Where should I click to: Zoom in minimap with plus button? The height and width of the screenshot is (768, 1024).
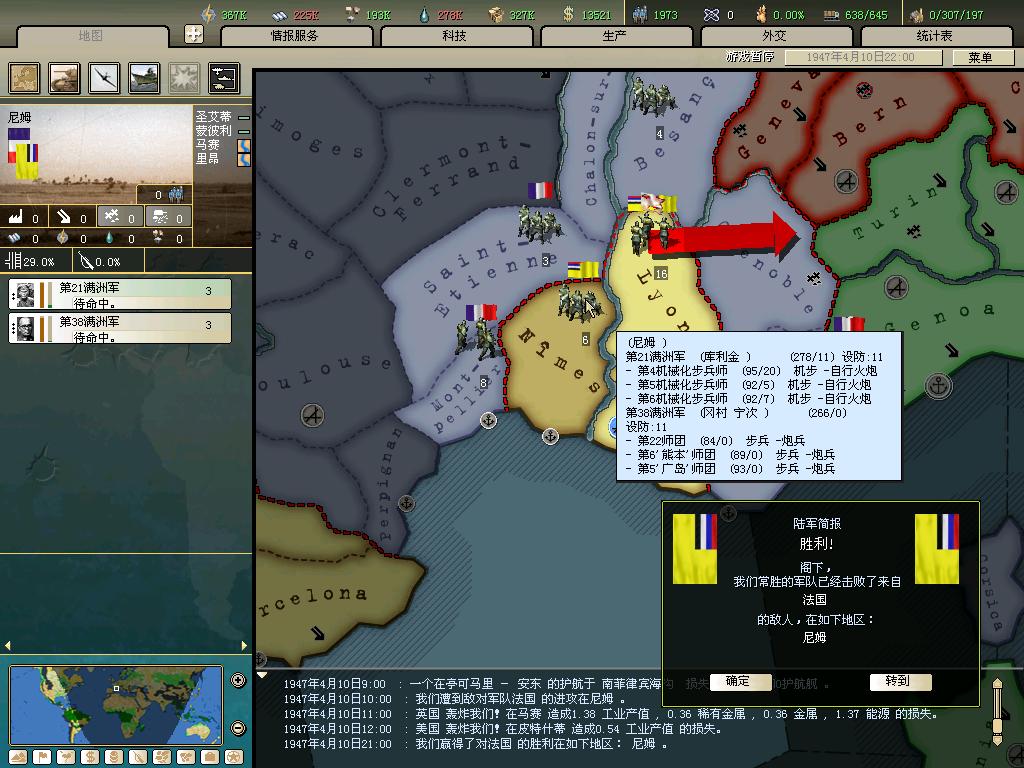[x=238, y=680]
